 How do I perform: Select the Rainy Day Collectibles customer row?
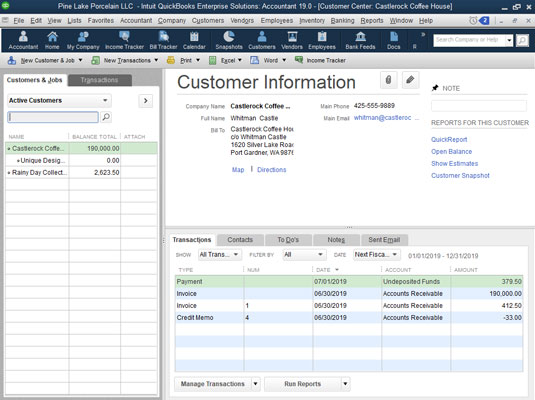81,172
